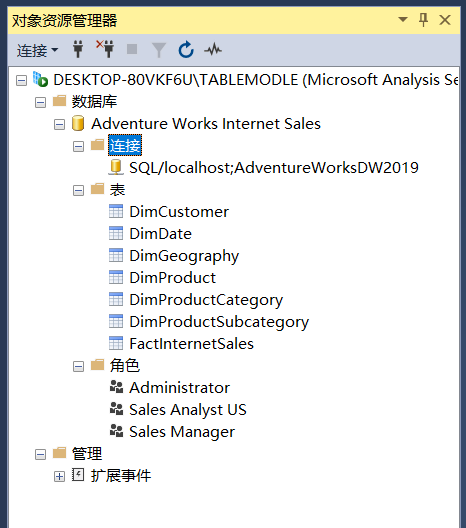
Task: Click the DimDate table icon
Action: 116,233
